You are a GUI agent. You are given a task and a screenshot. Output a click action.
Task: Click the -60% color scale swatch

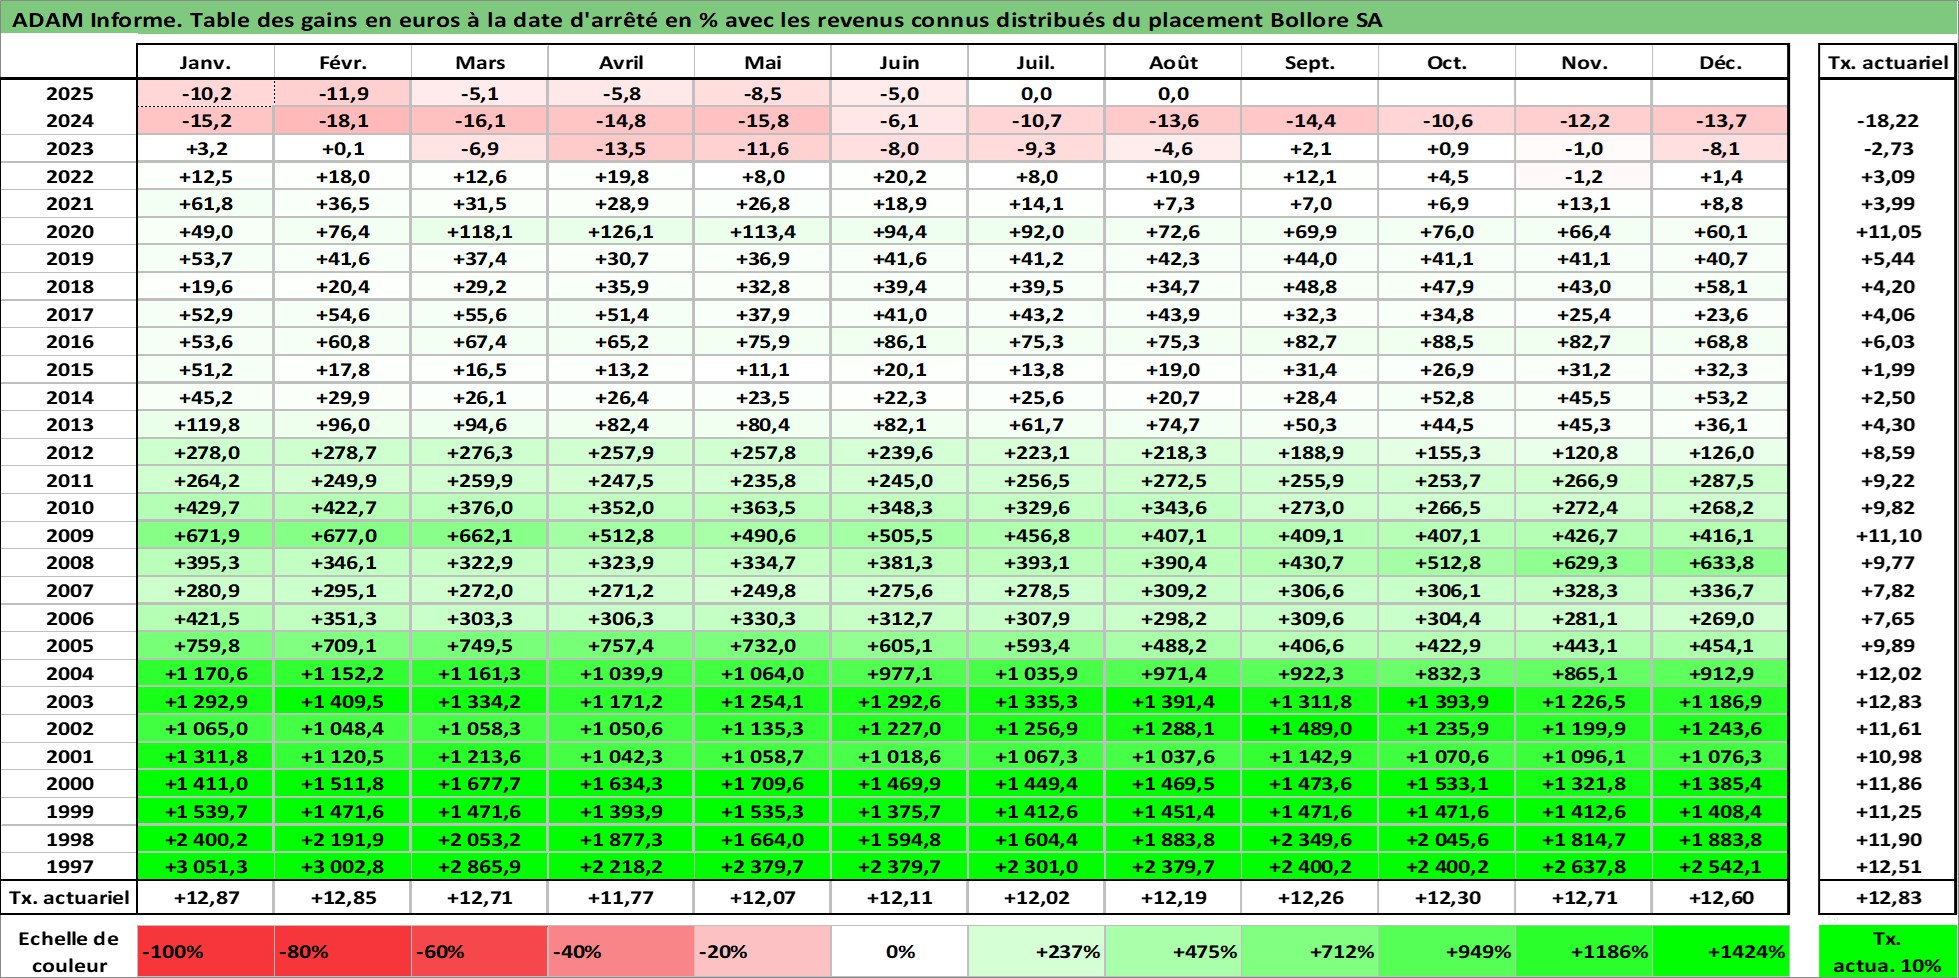click(480, 951)
